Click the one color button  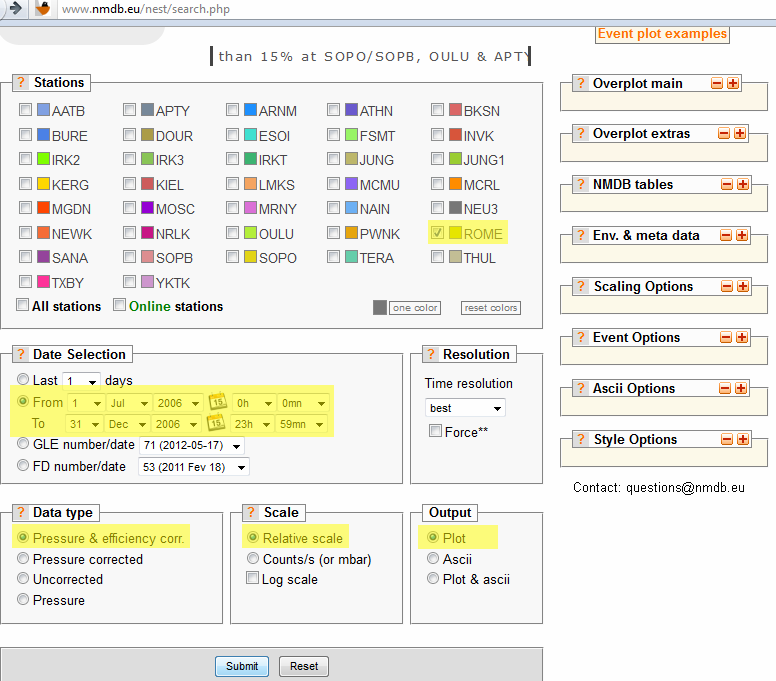click(415, 308)
